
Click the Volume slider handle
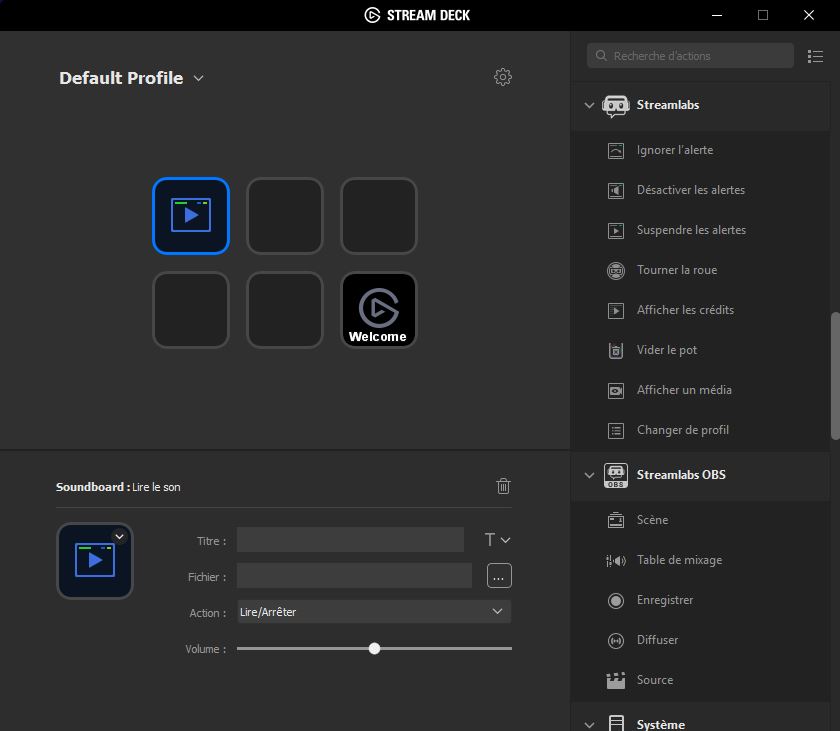[374, 649]
